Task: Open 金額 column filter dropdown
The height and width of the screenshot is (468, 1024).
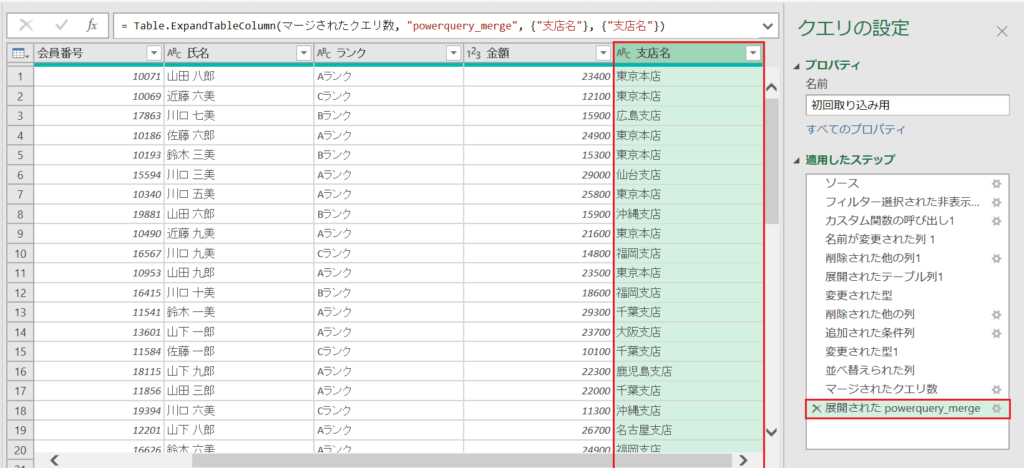Action: (603, 54)
